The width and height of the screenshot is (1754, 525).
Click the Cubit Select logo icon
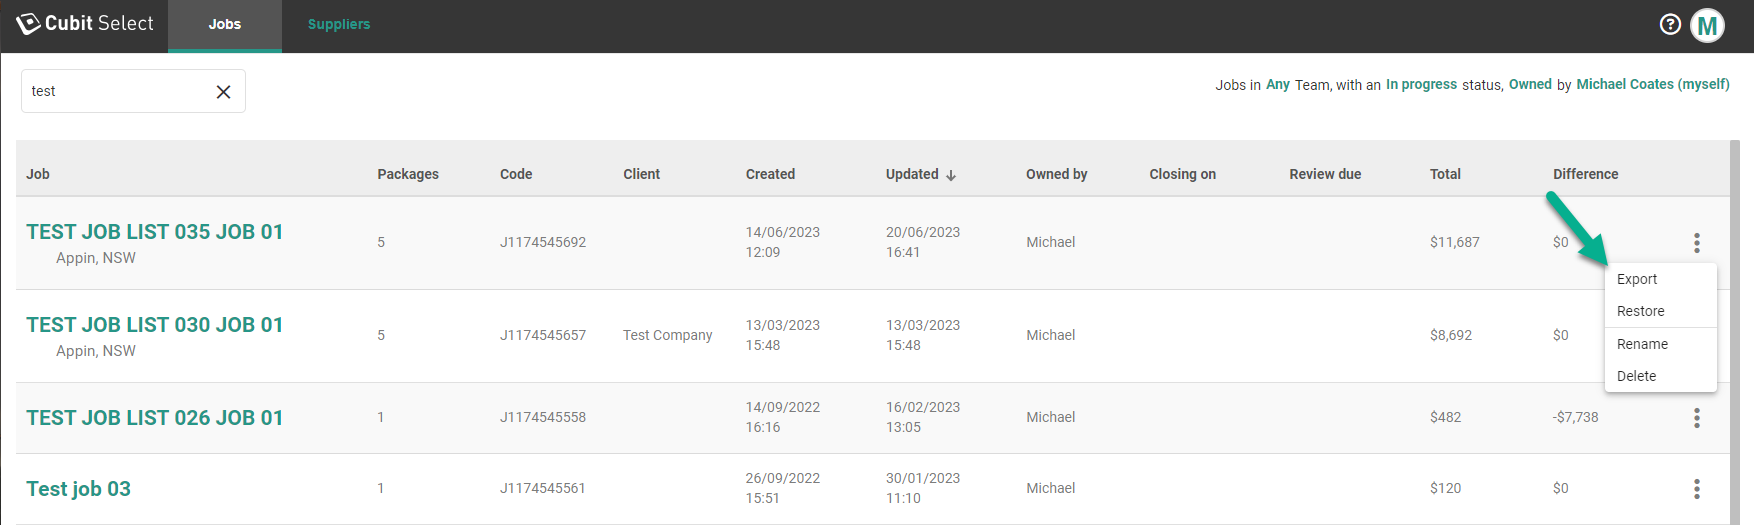tap(28, 24)
